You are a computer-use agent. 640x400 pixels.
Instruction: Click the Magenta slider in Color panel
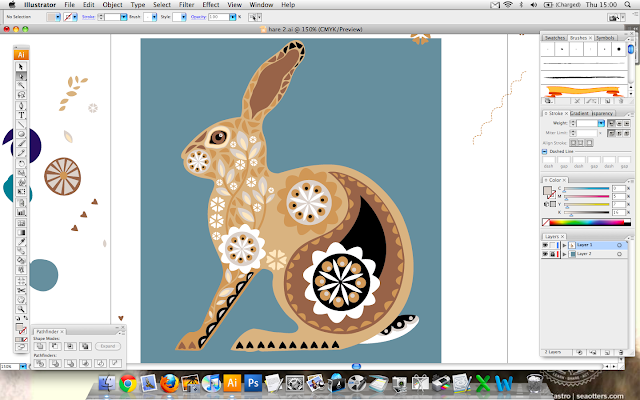coord(587,197)
